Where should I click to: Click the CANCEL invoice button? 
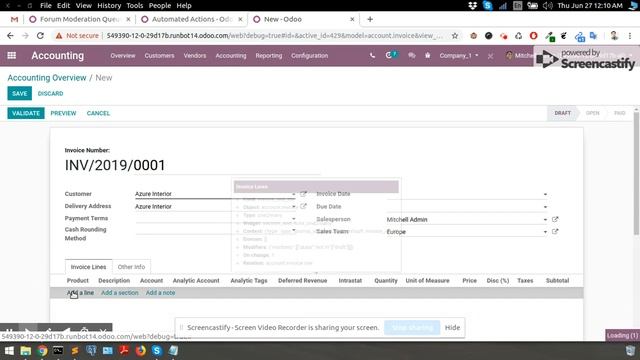(98, 113)
